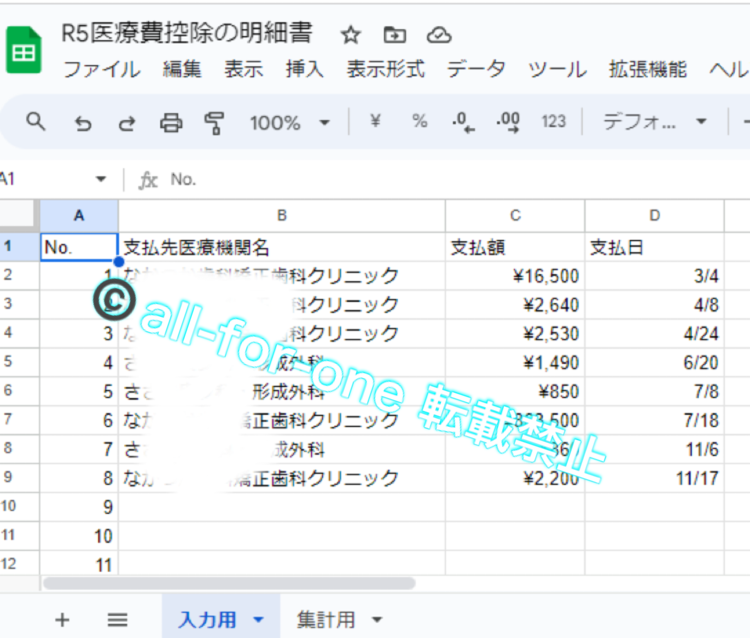Open the 表示 menu

click(243, 69)
